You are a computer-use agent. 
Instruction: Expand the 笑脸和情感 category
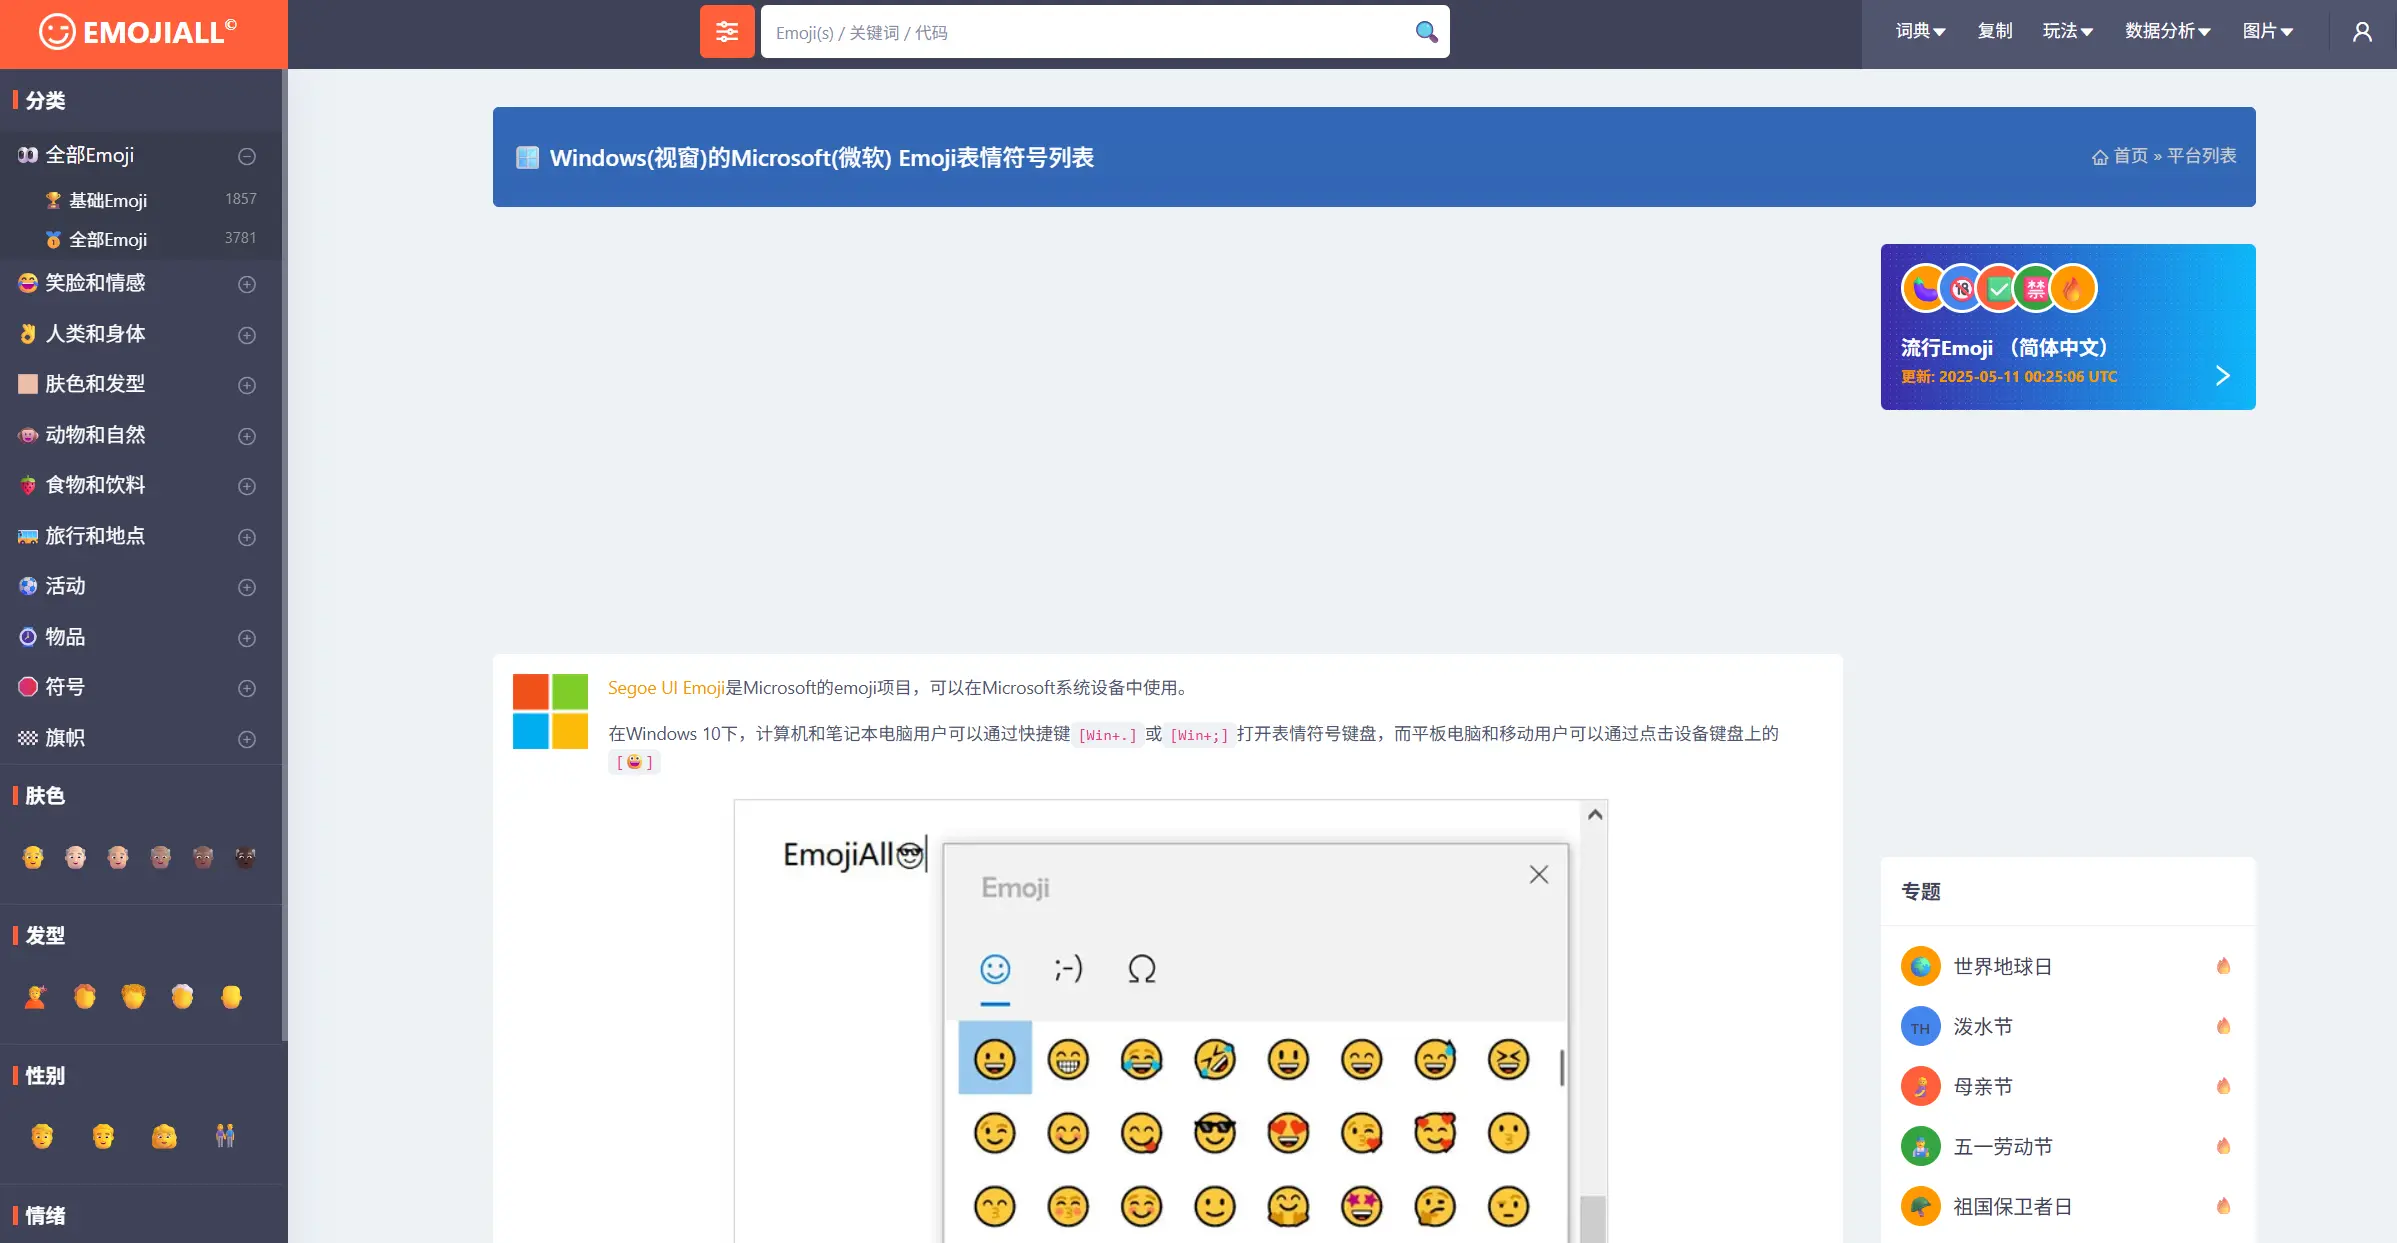tap(247, 284)
